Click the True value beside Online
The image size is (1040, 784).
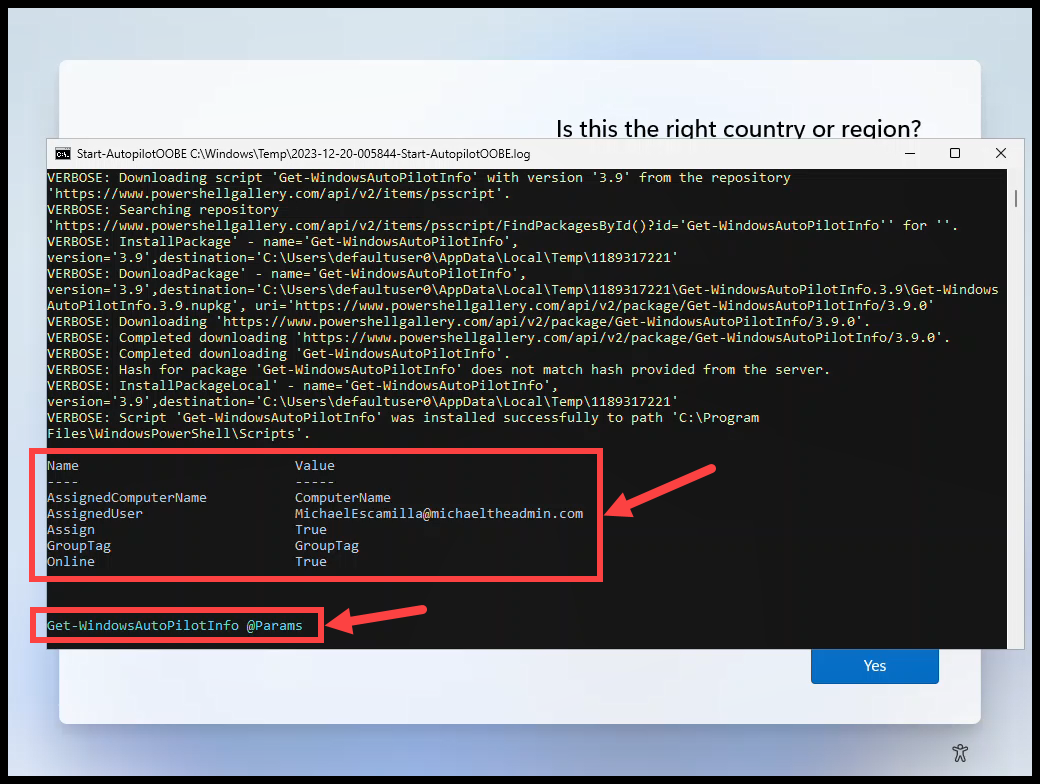tap(310, 562)
